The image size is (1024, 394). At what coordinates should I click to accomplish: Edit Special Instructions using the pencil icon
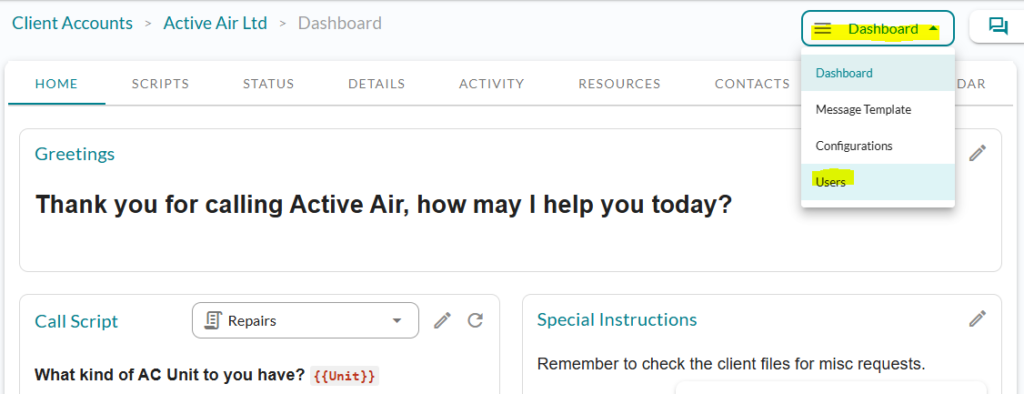tap(977, 319)
